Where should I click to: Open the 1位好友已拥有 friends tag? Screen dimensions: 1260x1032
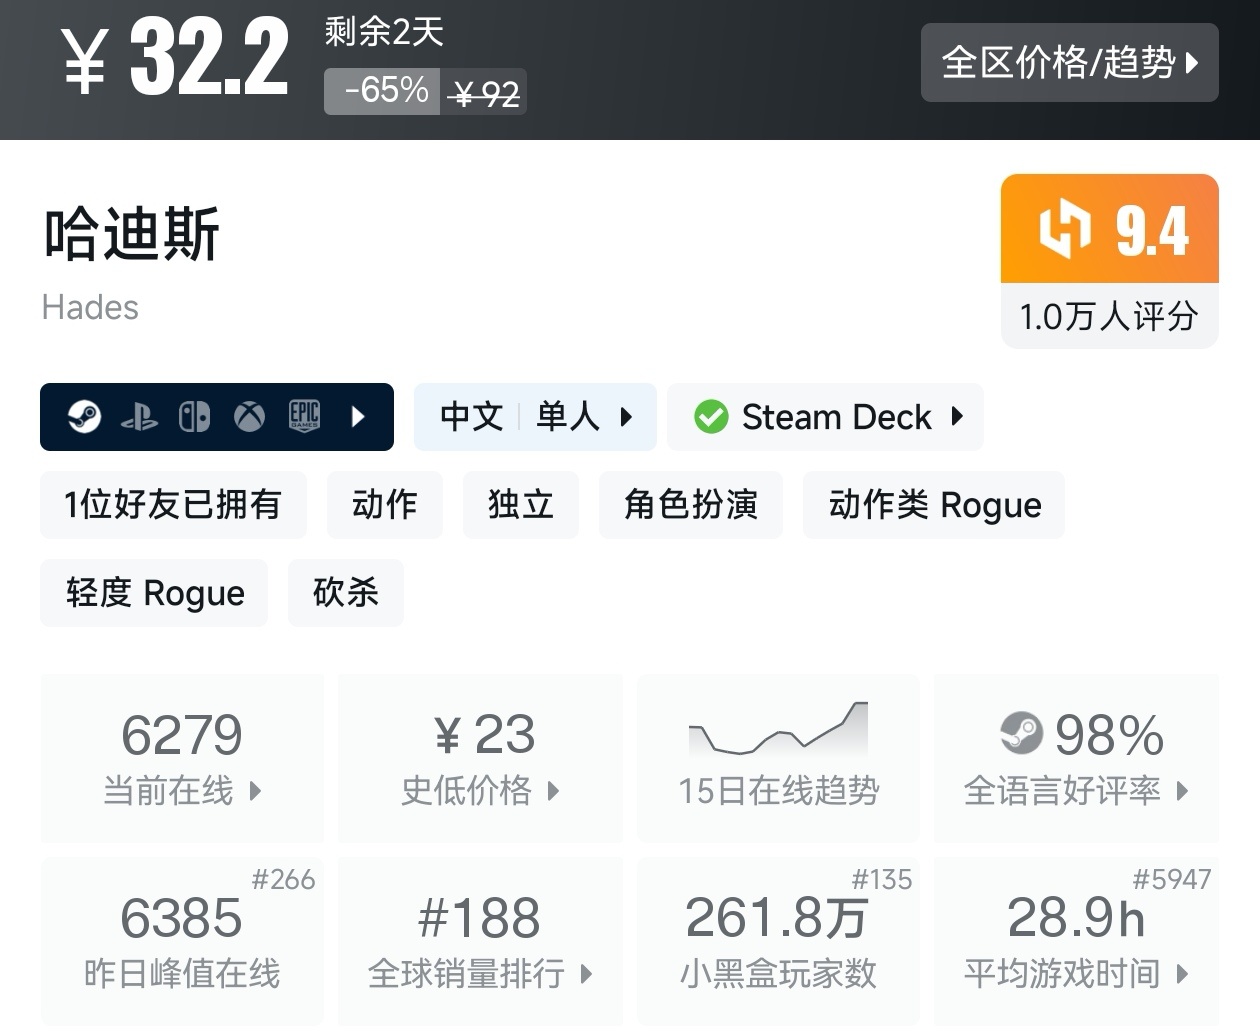(173, 505)
